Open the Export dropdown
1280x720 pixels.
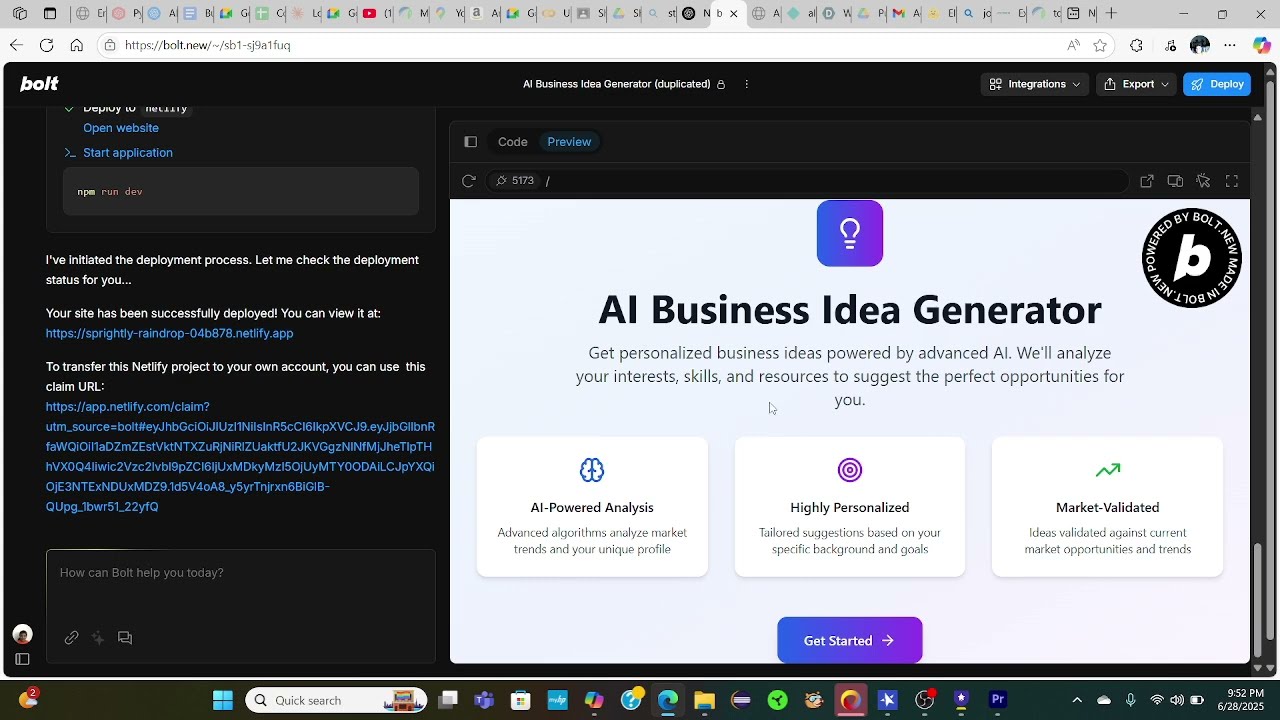pos(1137,84)
